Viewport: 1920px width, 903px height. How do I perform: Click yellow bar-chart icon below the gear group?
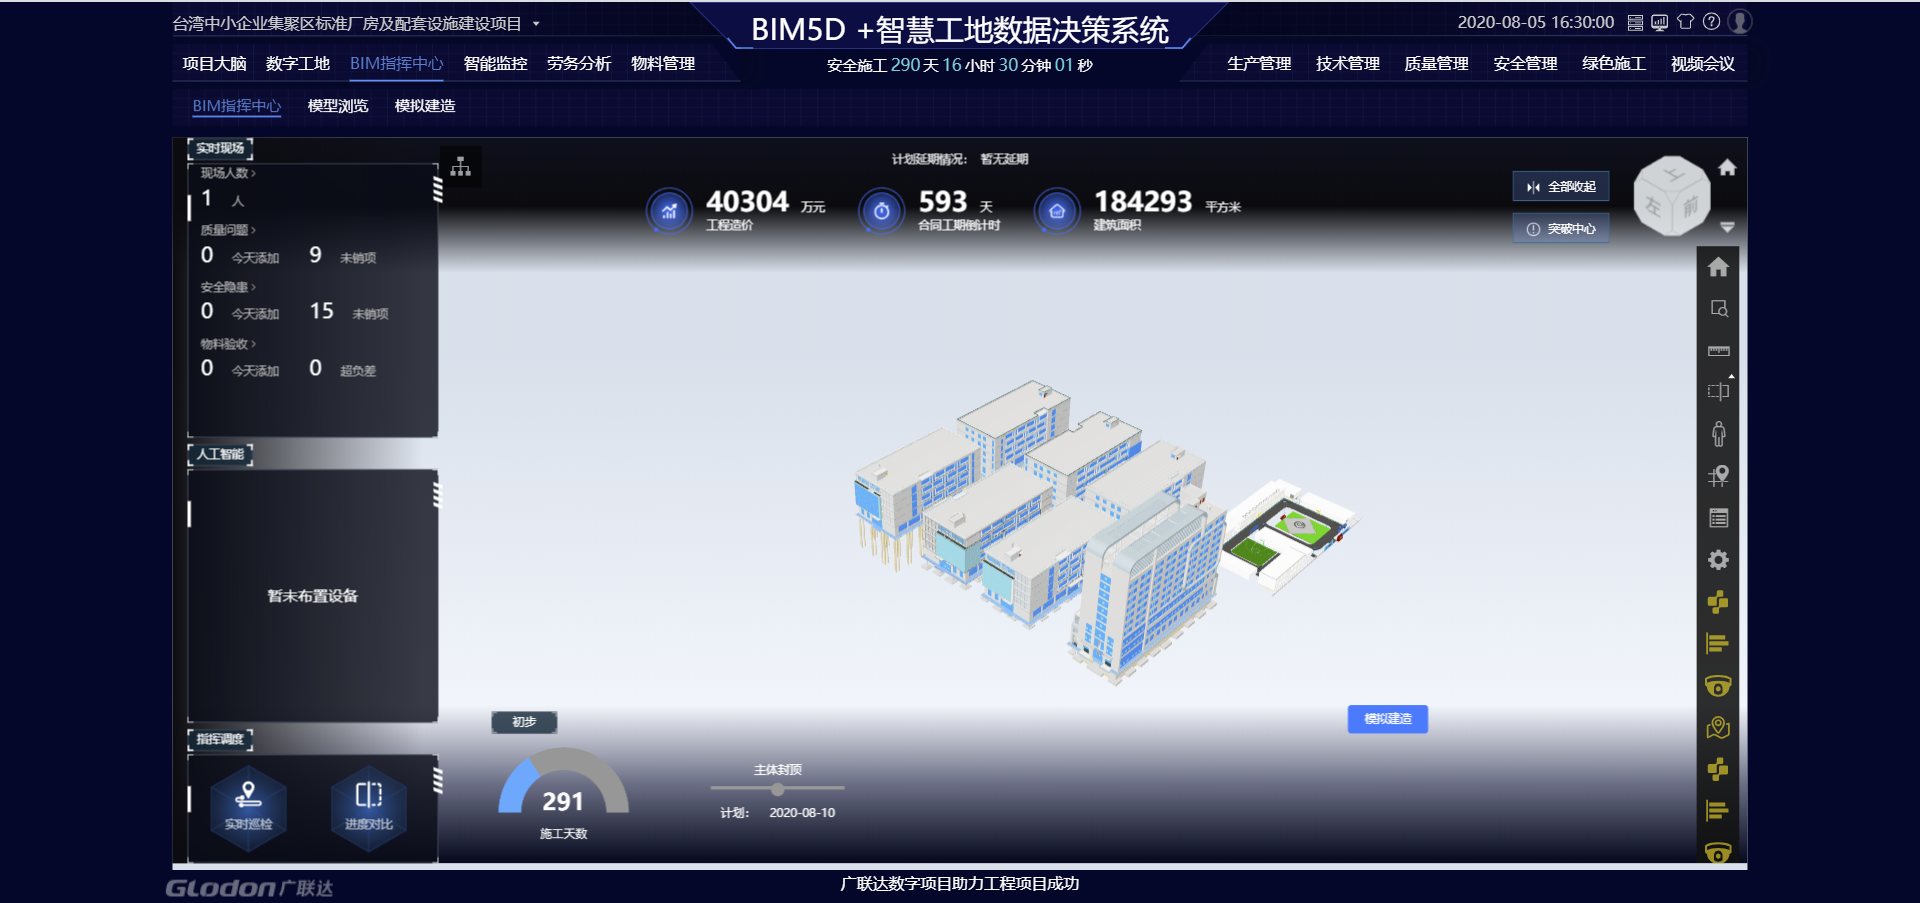1718,644
